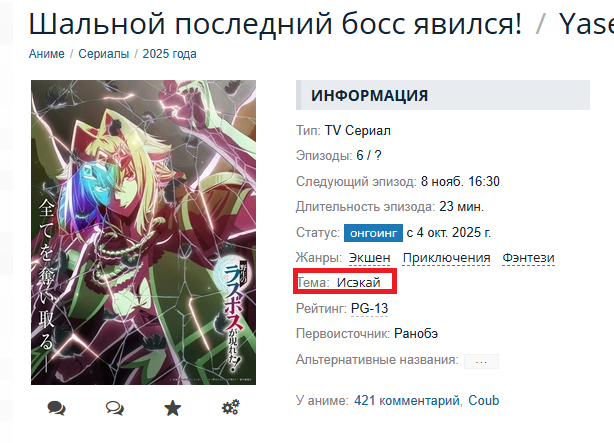Click the star icon below the poster
Viewport: 614px width, 443px height.
(x=173, y=408)
